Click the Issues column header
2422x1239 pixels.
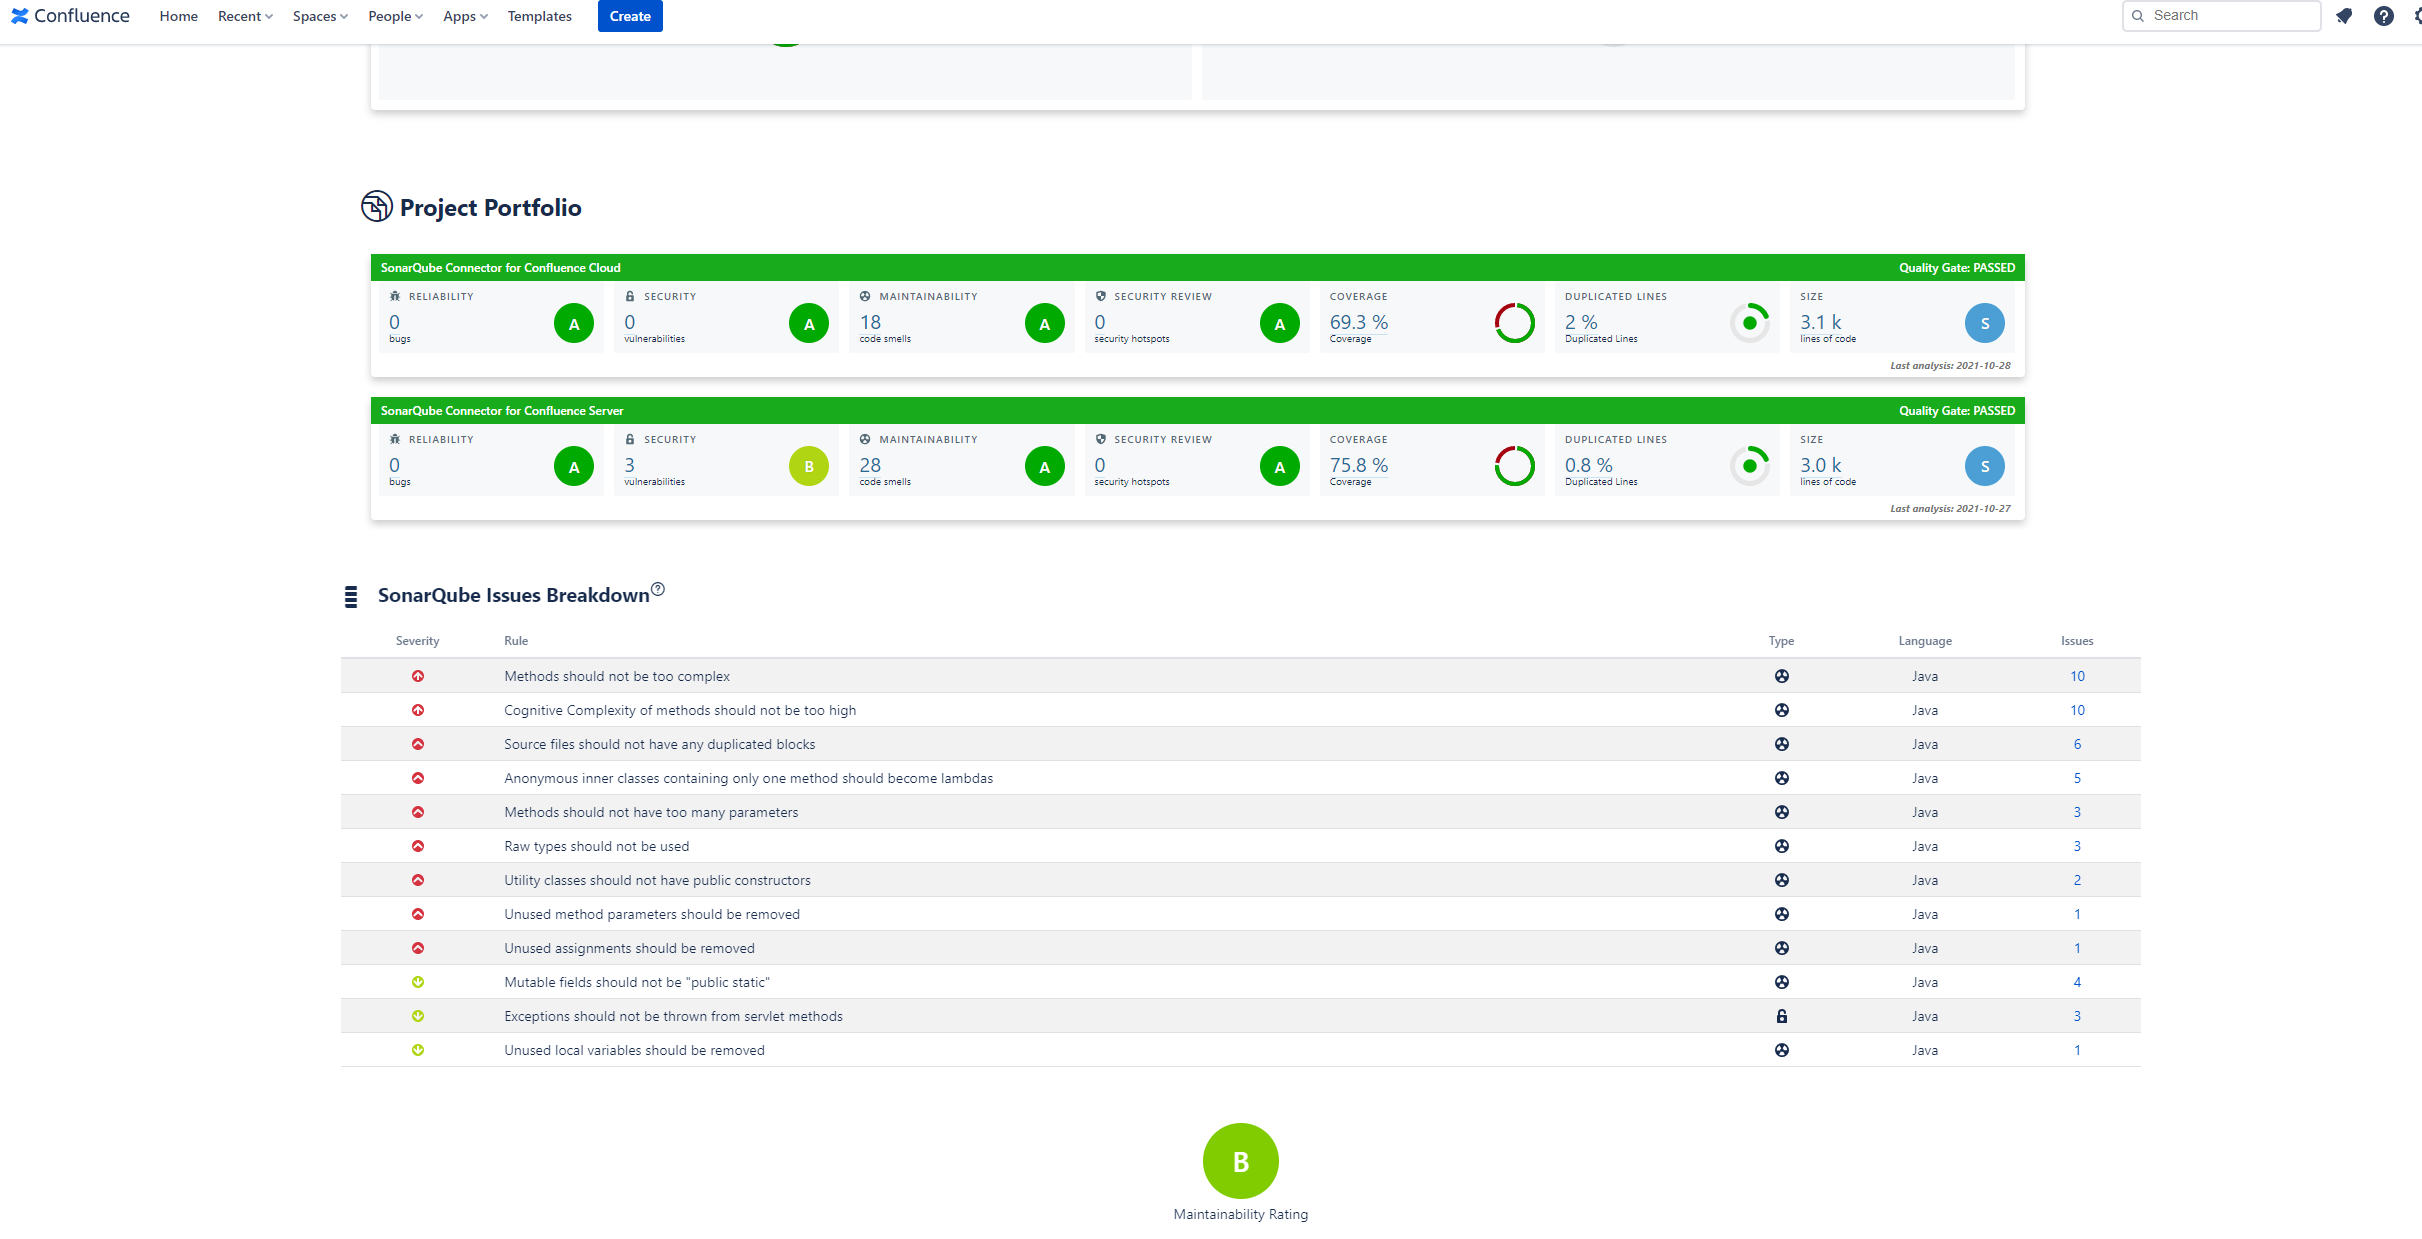(x=2077, y=641)
